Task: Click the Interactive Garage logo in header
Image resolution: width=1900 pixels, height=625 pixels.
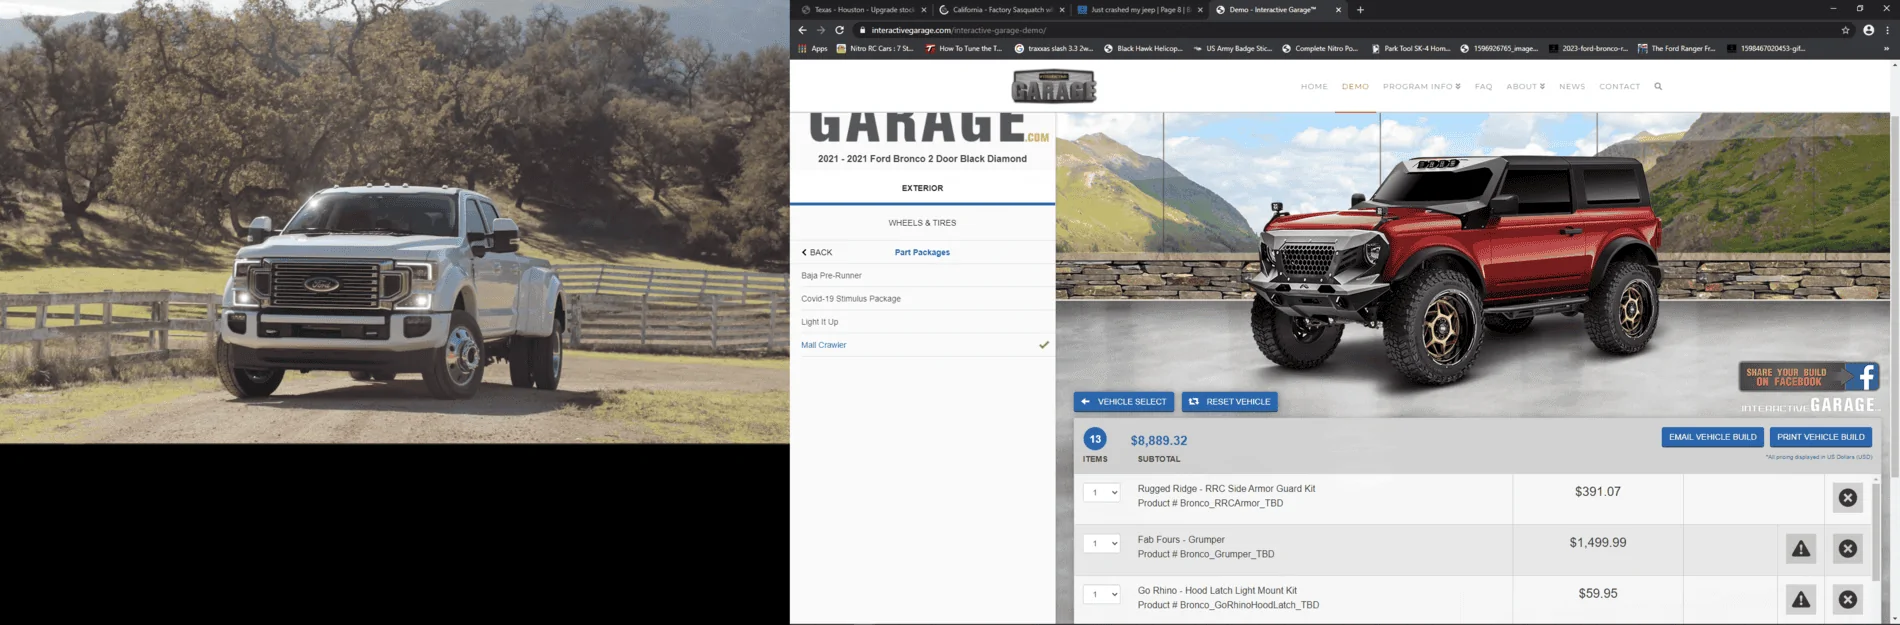Action: pyautogui.click(x=1054, y=87)
